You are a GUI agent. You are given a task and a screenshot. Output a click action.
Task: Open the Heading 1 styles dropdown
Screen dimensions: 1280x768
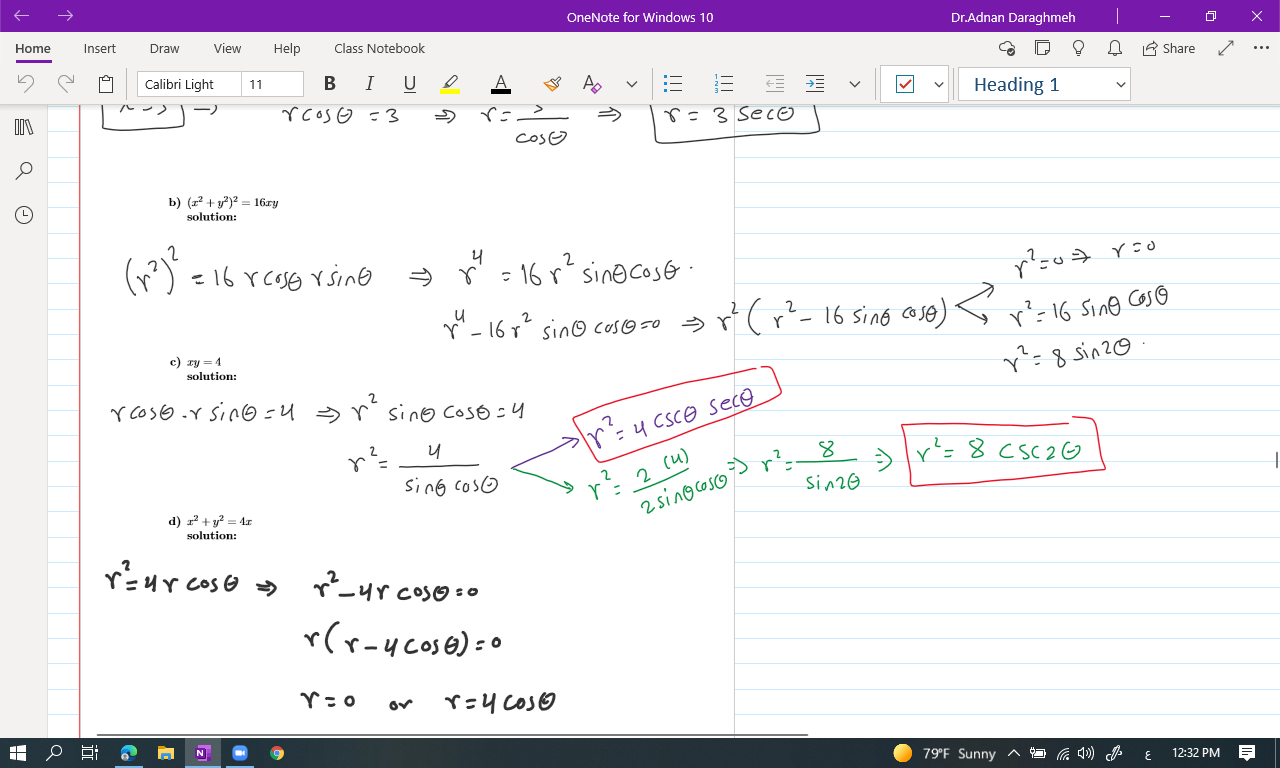1044,85
